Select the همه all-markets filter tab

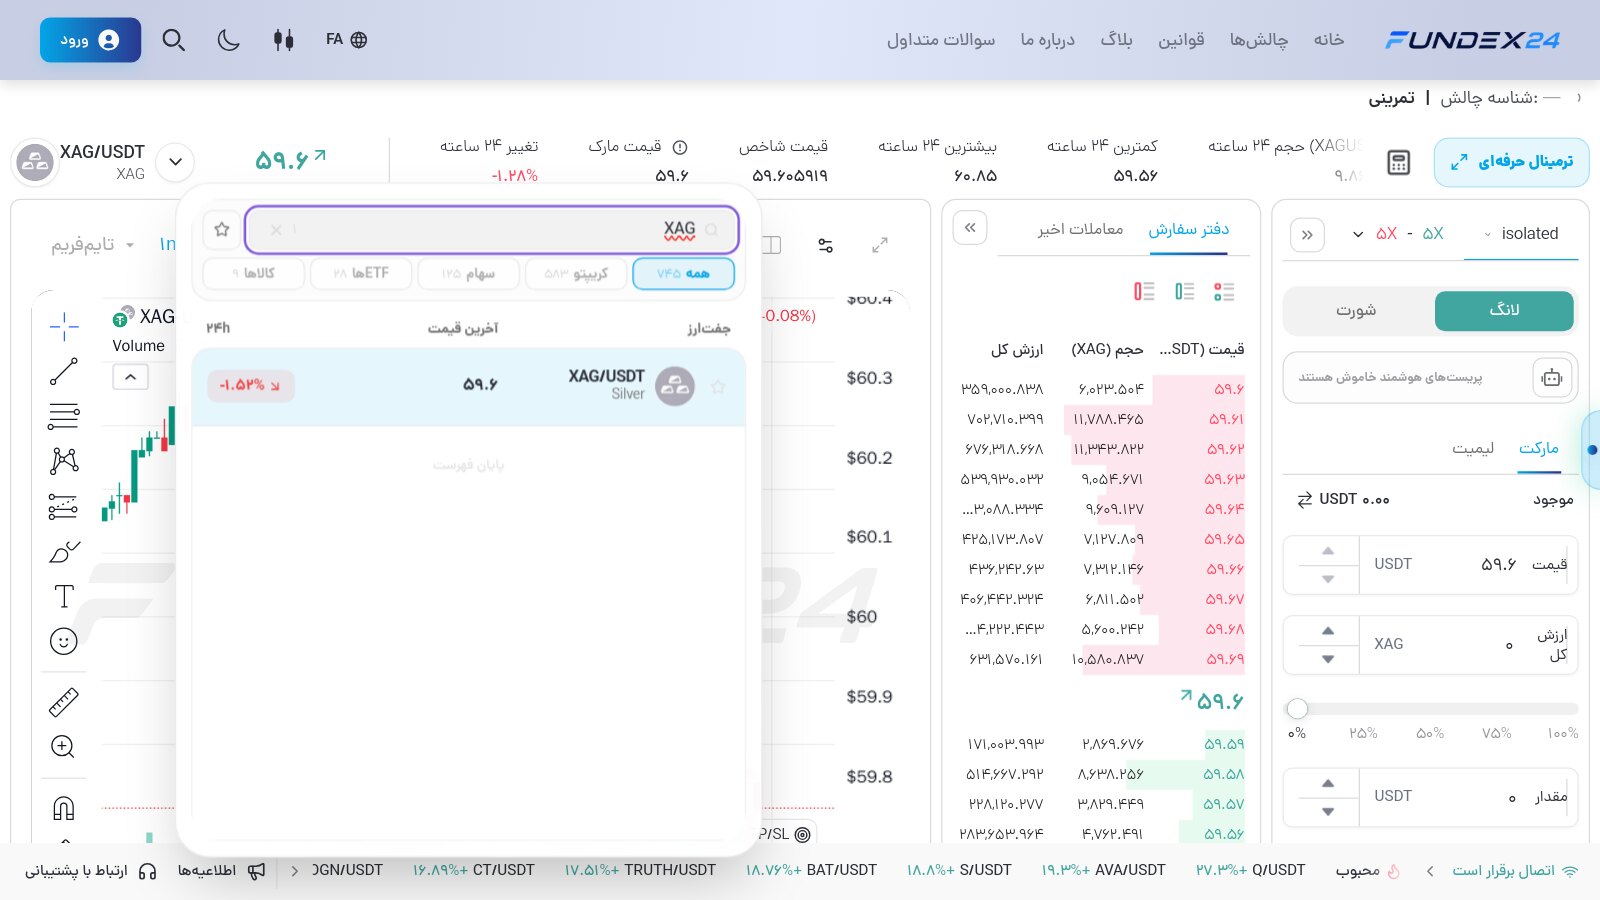[684, 273]
